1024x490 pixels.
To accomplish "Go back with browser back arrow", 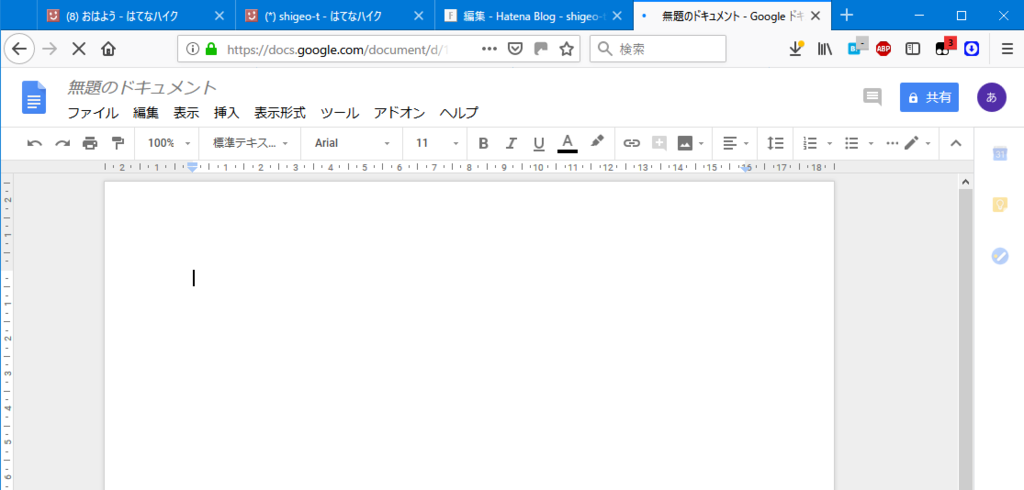I will 20,48.
